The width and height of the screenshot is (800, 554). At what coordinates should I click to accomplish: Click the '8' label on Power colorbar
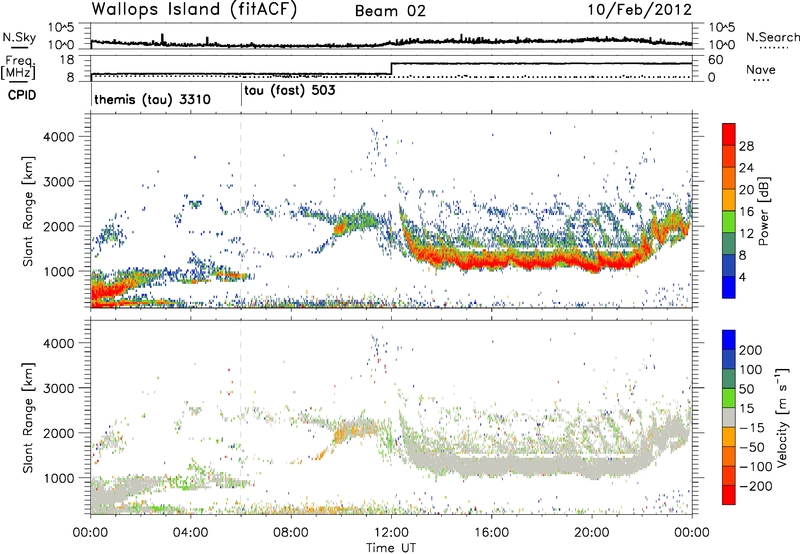click(743, 256)
